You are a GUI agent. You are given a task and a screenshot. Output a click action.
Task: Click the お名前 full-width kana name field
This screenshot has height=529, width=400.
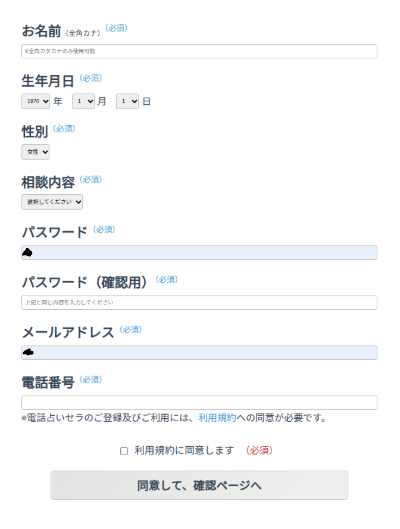tap(199, 51)
